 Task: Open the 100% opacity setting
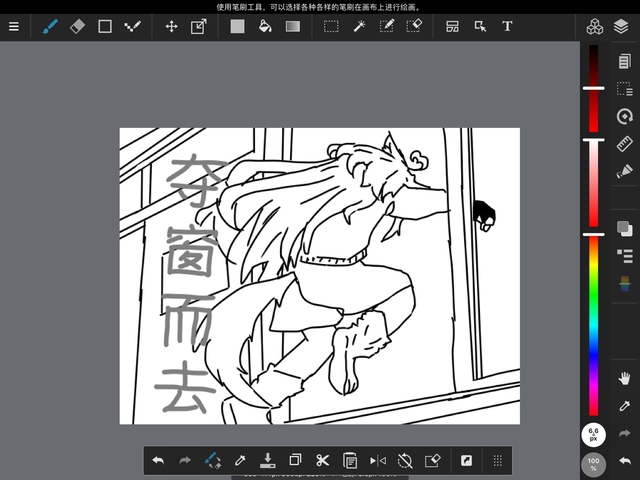click(593, 465)
